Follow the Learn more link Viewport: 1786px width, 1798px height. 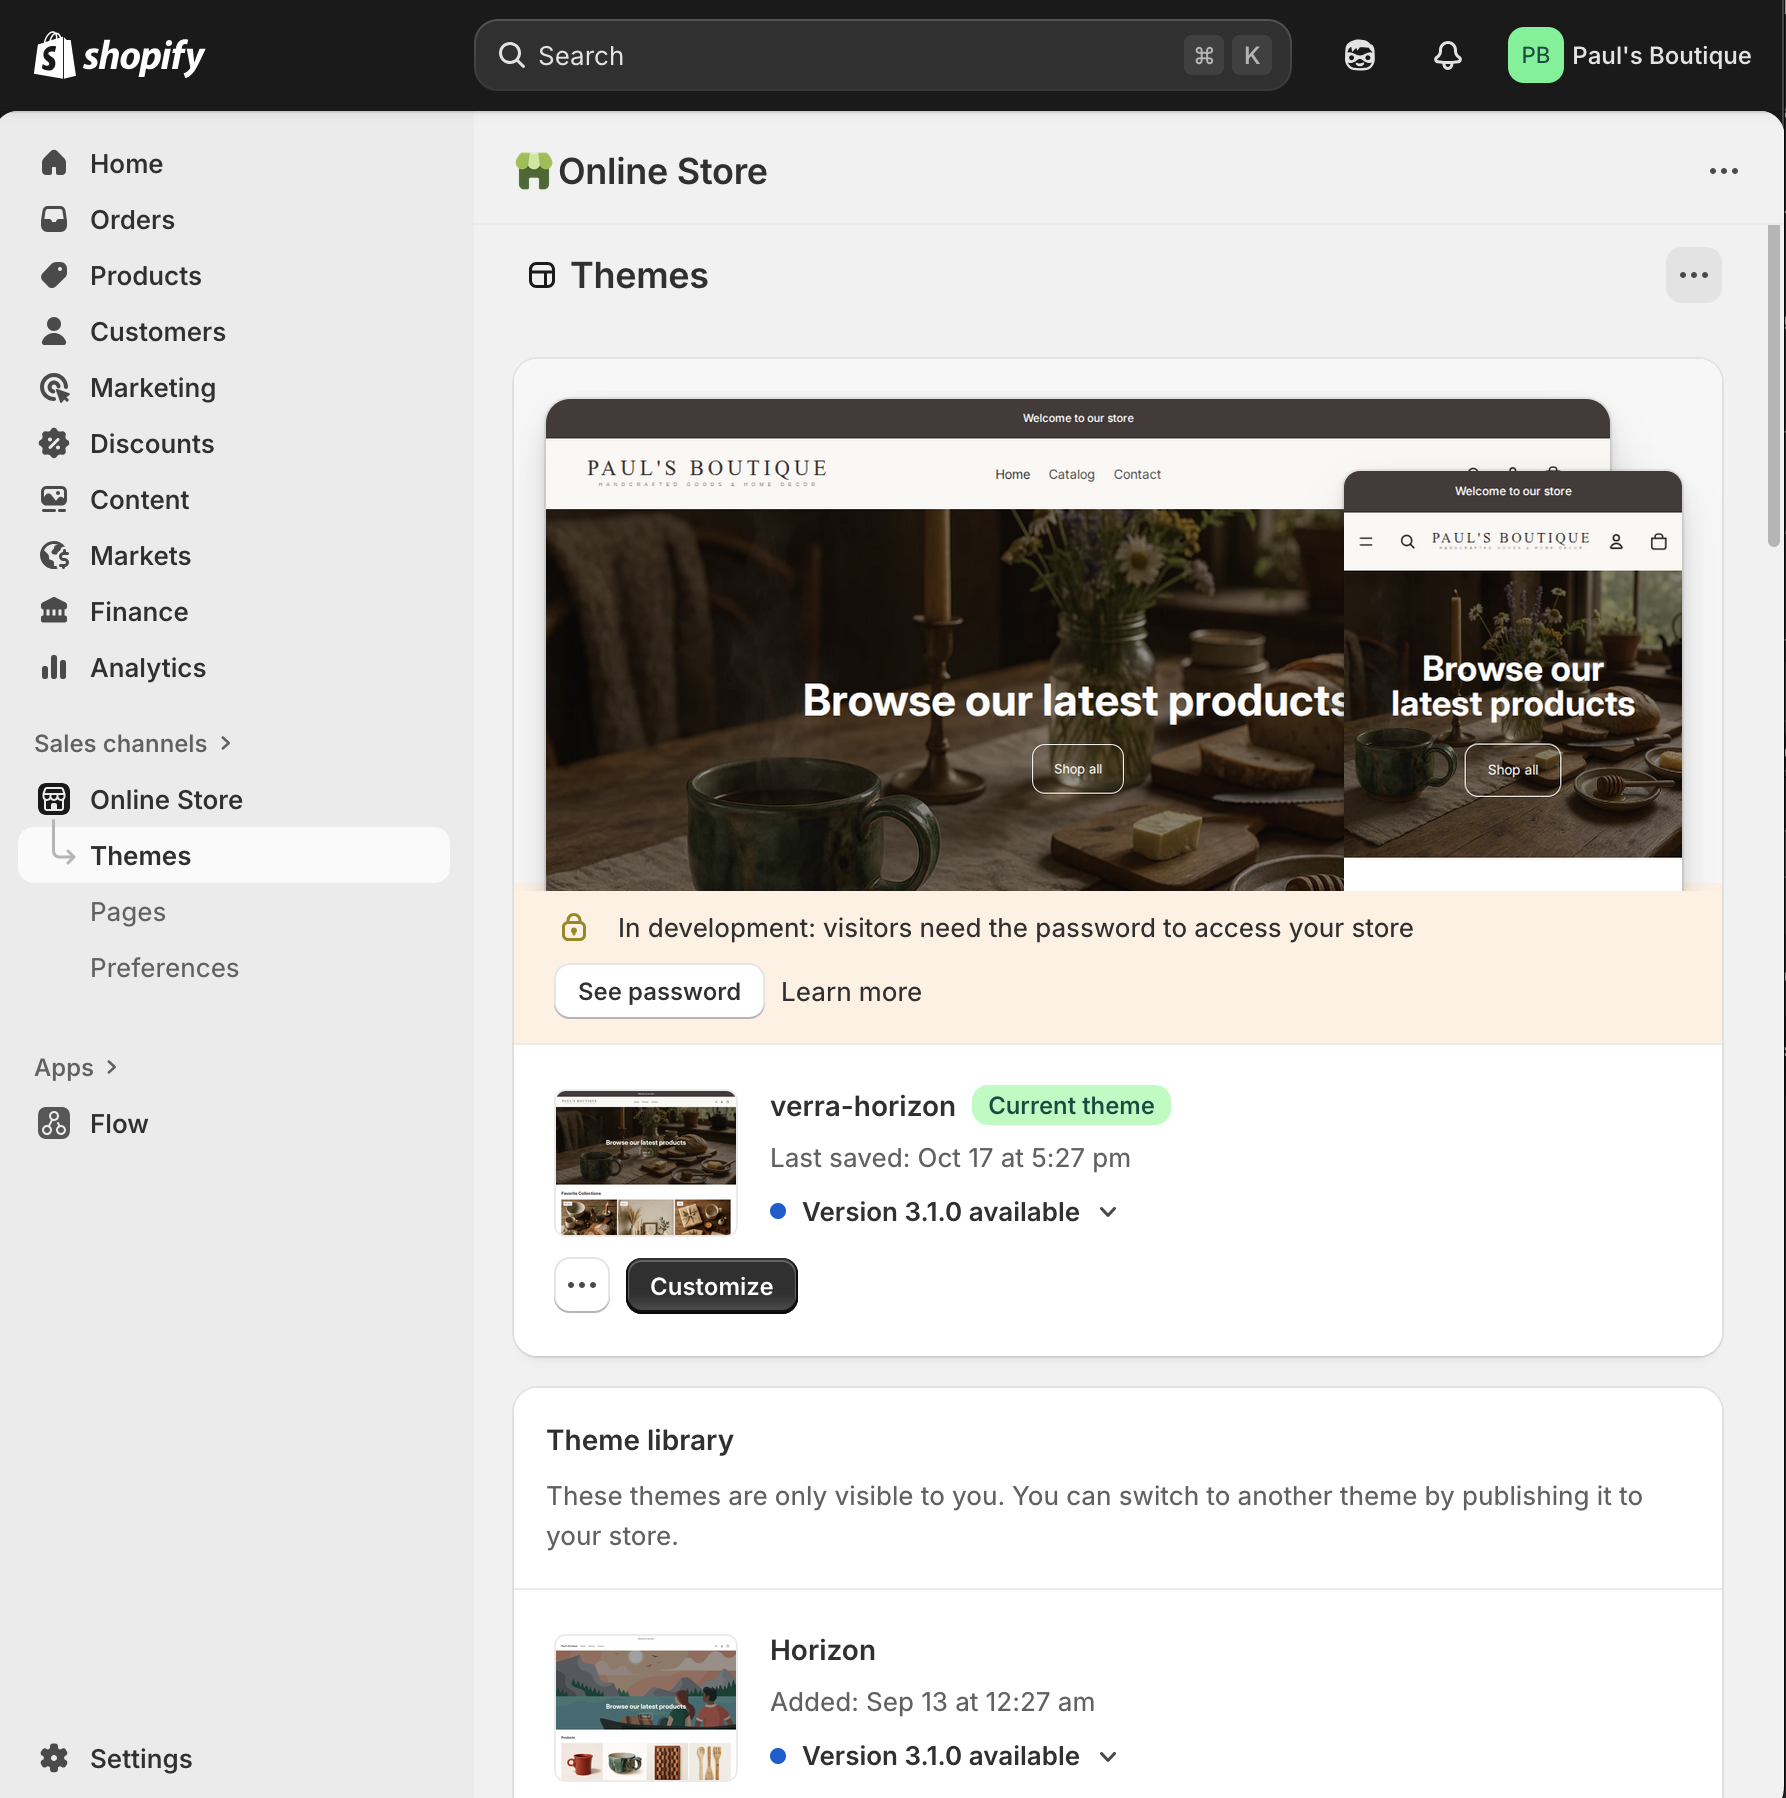(851, 992)
